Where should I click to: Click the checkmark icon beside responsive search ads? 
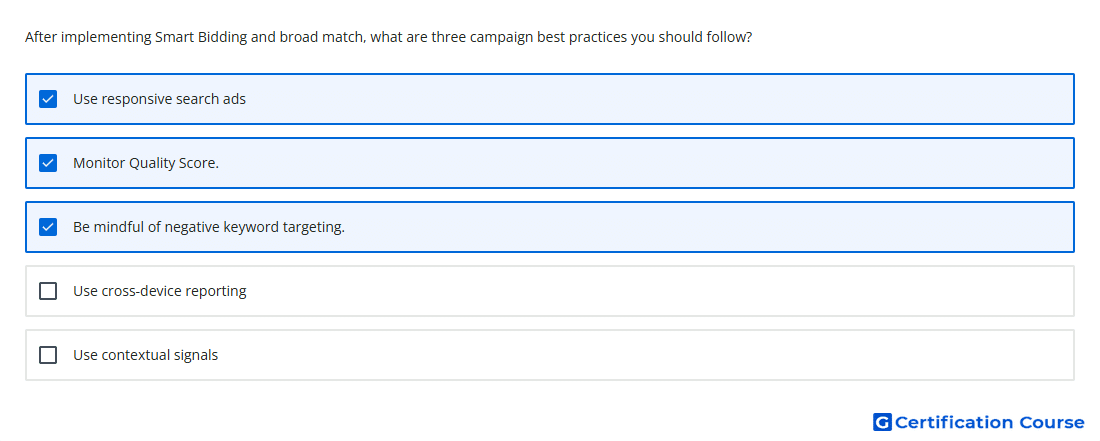[48, 99]
